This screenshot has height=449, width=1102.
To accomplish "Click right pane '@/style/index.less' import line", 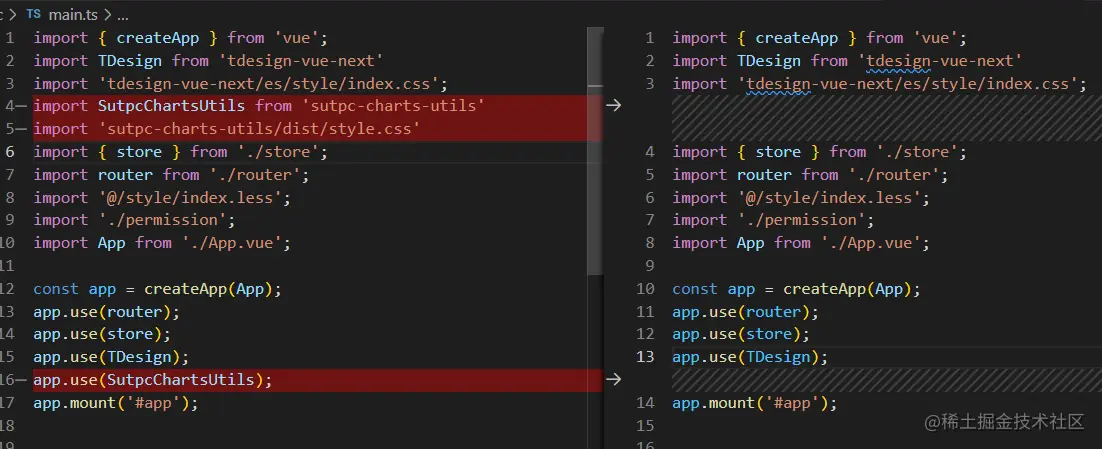I will 801,197.
